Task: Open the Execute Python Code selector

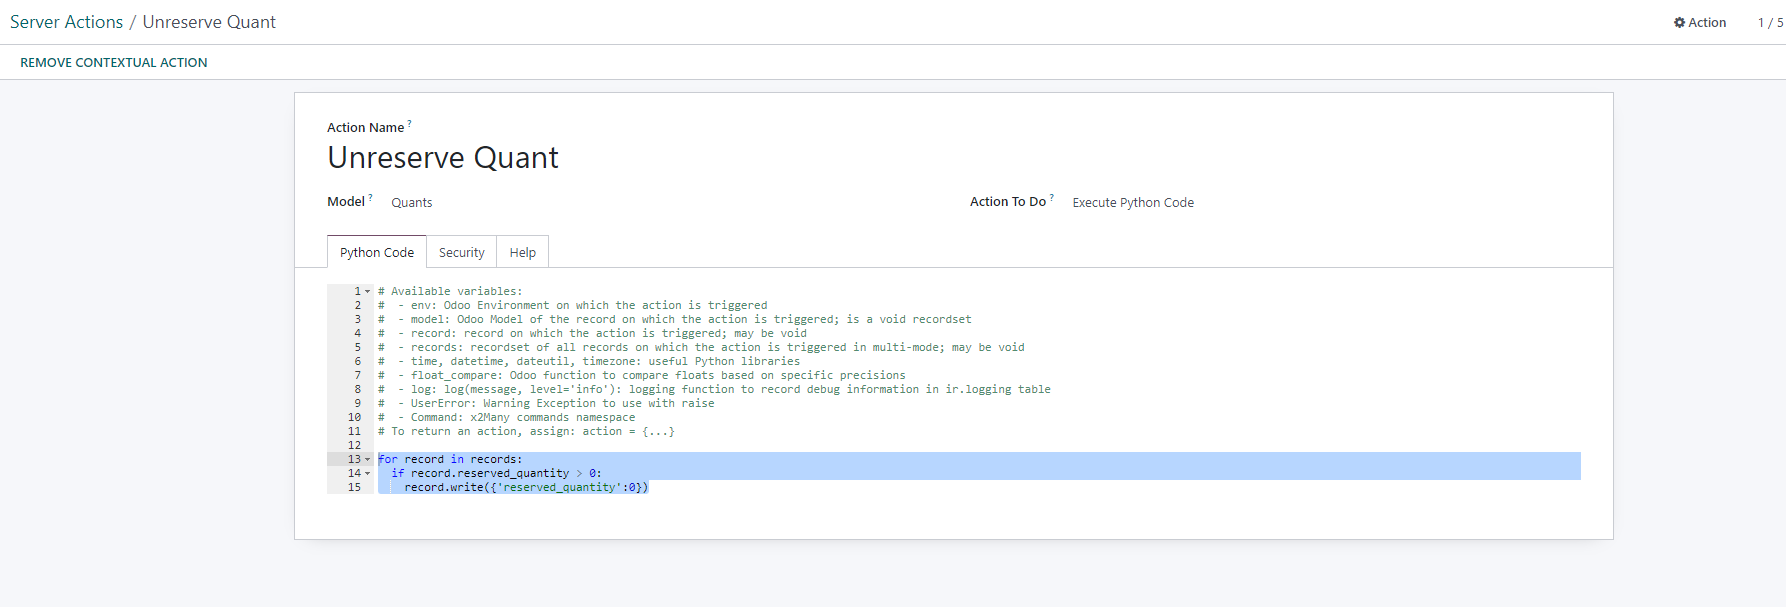Action: 1133,202
